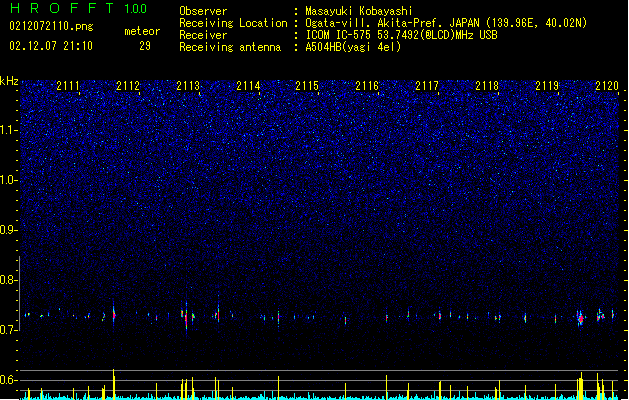Click the Observer field label

click(203, 11)
